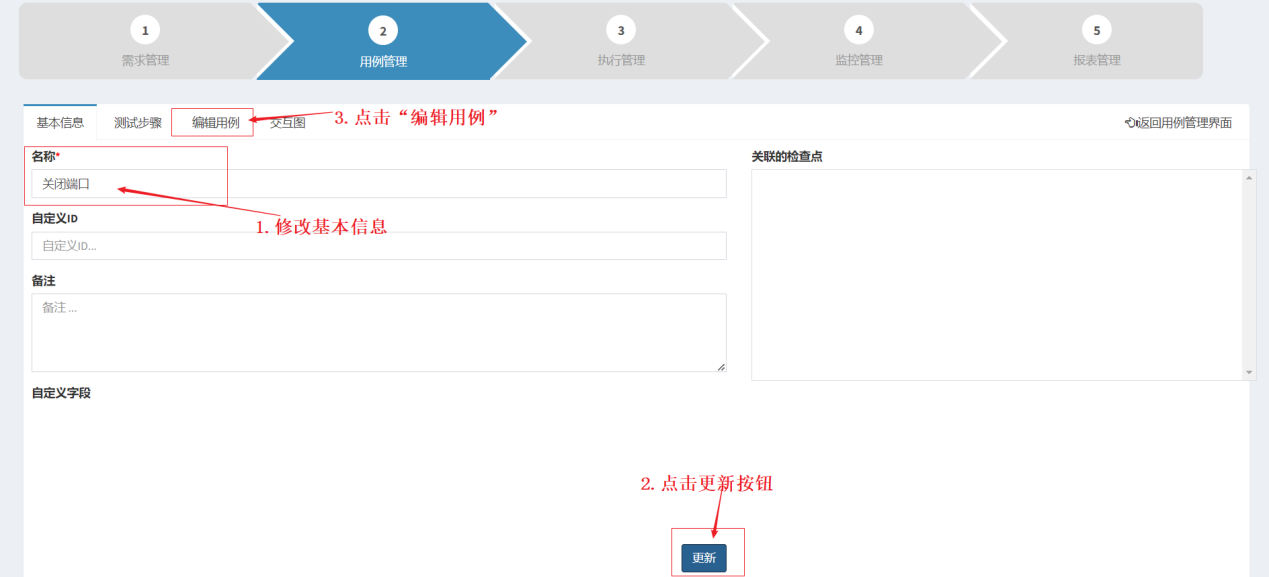The width and height of the screenshot is (1269, 577).
Task: Open the 测试步骤 tab
Action: point(138,122)
